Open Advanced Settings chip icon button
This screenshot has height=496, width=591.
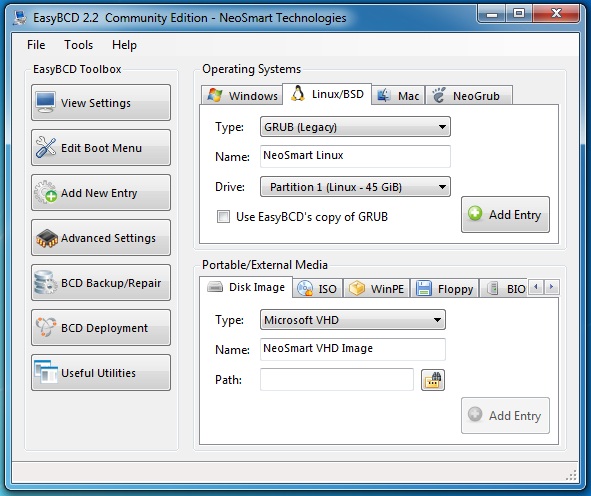click(101, 238)
